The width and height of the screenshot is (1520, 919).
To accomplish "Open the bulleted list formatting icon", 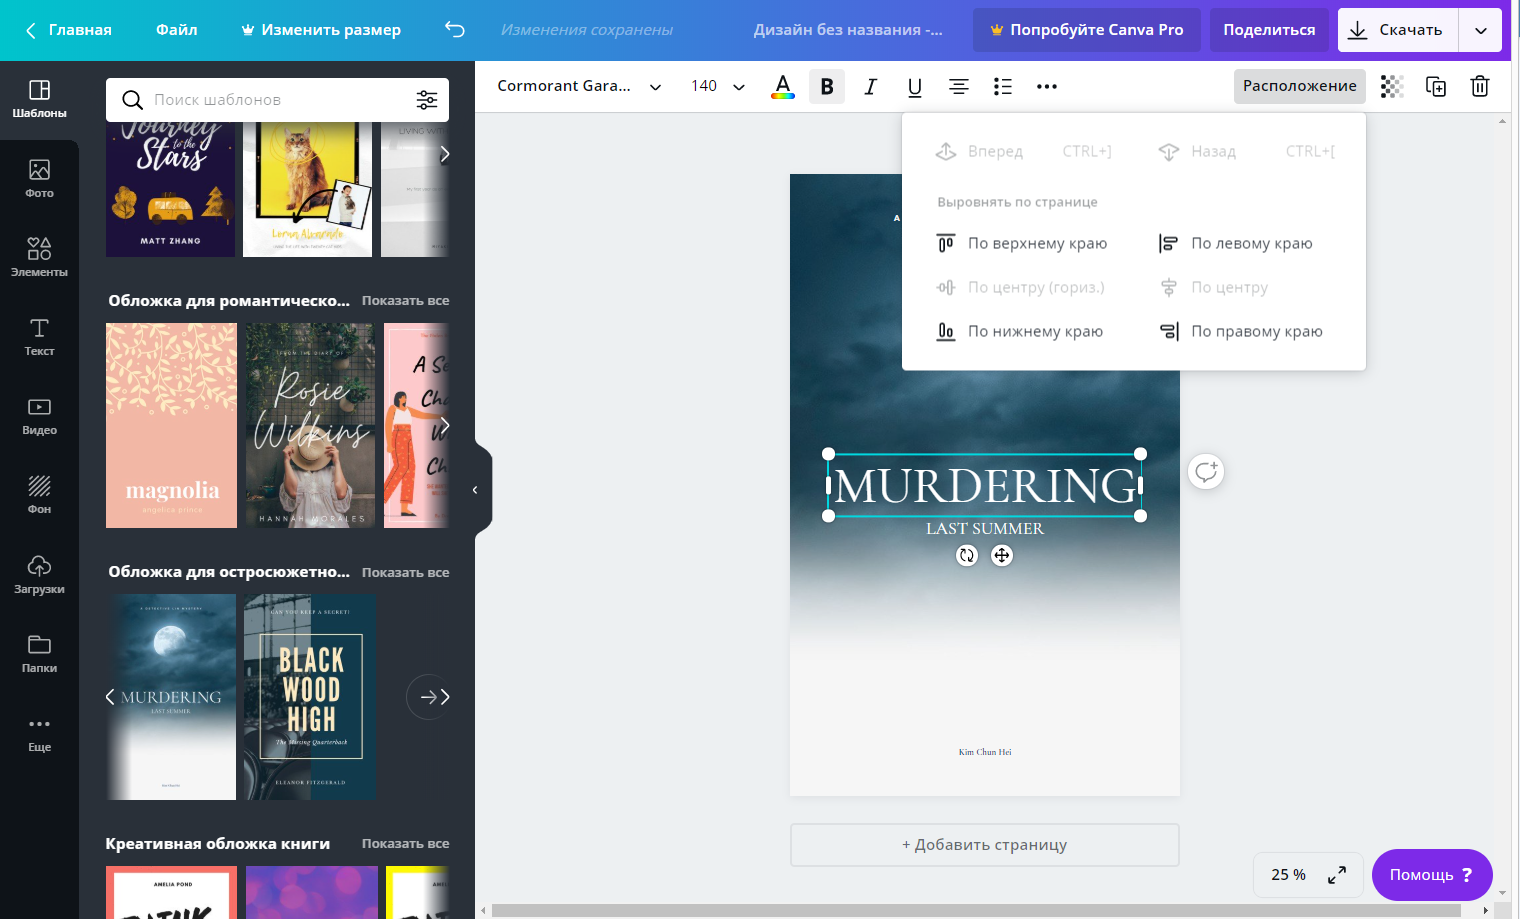I will [1003, 87].
